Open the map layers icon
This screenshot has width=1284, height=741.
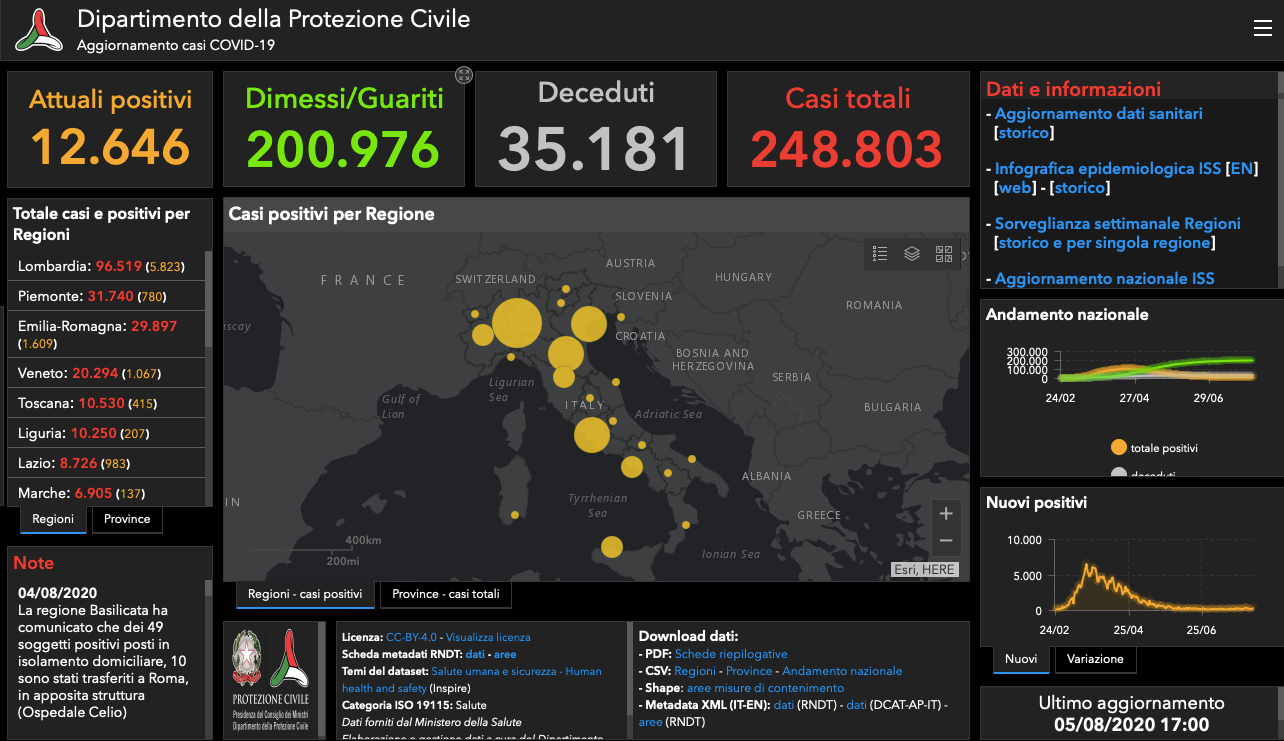[912, 254]
